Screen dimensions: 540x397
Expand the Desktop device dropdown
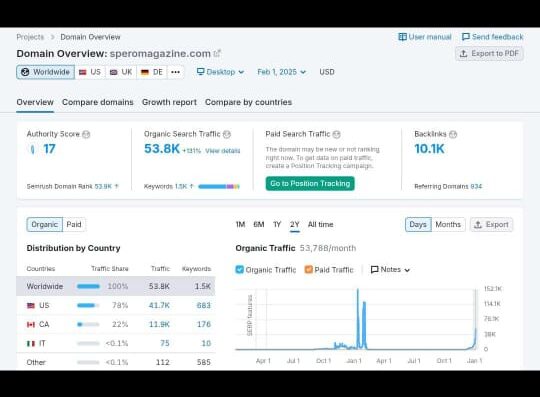tap(220, 72)
